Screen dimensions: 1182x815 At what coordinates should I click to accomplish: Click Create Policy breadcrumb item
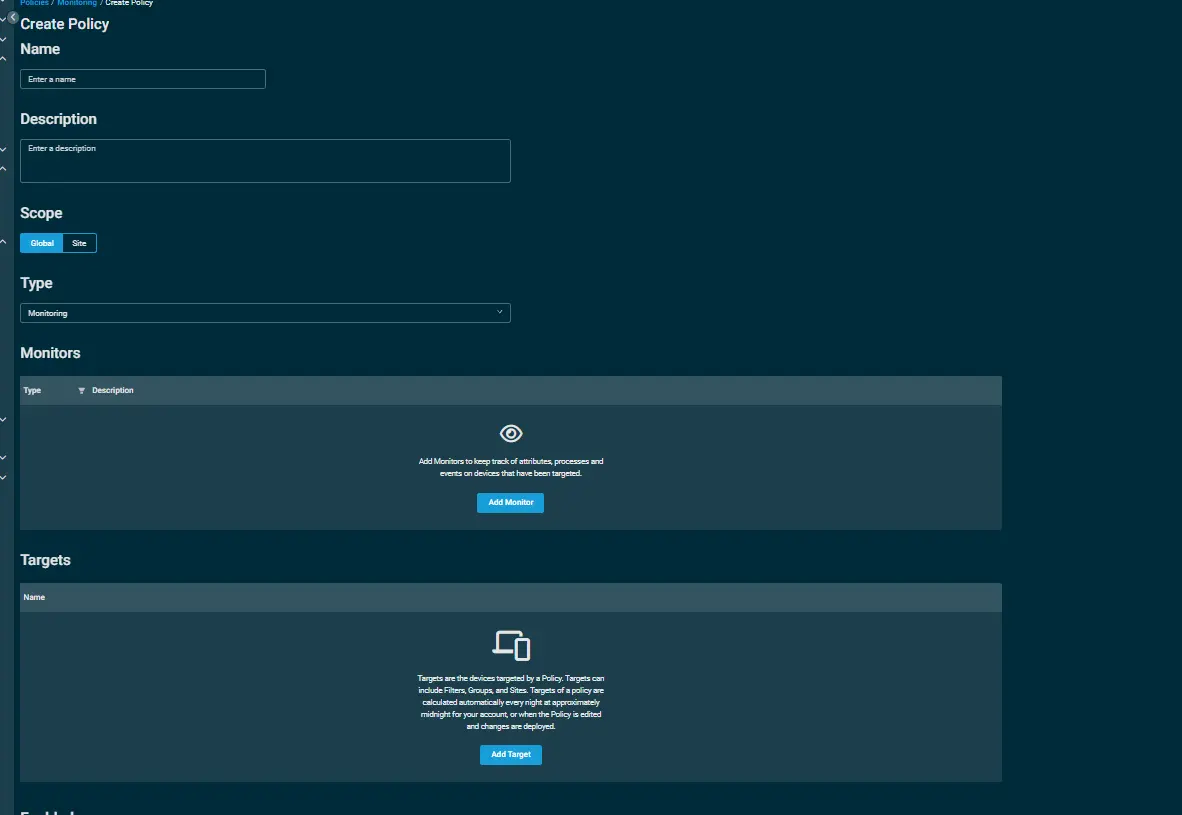129,3
